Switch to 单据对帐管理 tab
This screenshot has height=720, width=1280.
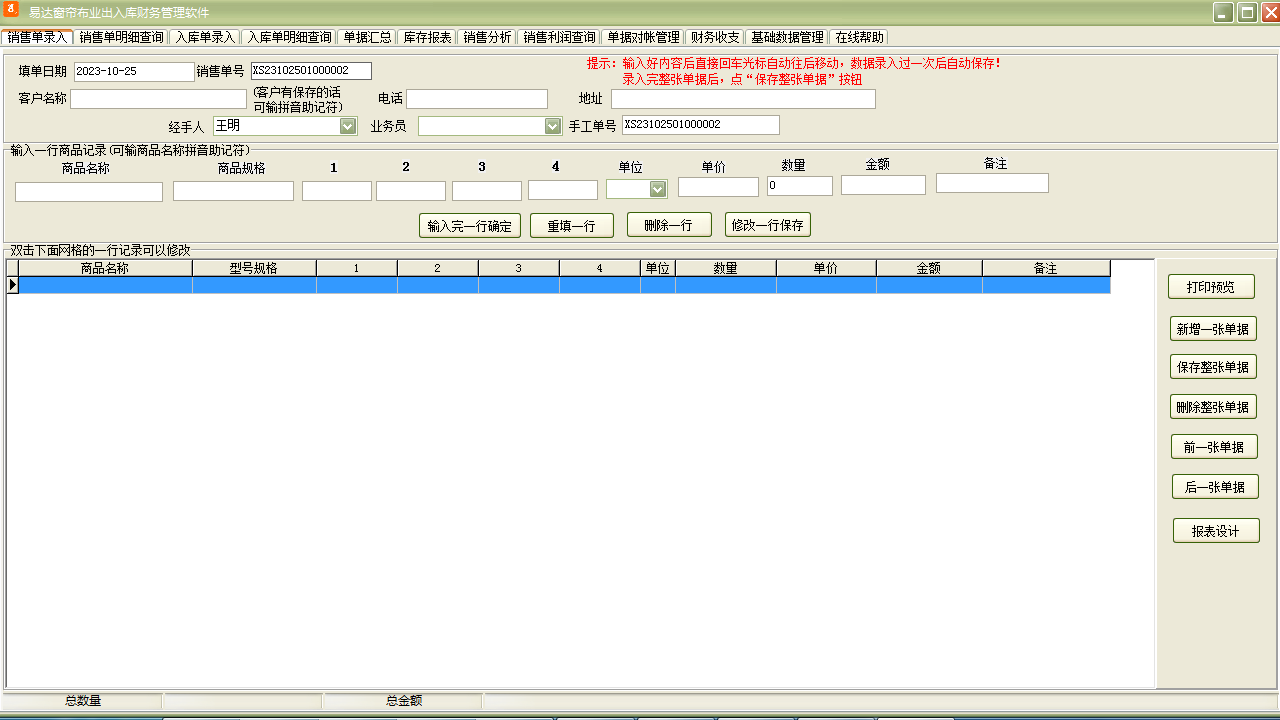click(x=643, y=37)
